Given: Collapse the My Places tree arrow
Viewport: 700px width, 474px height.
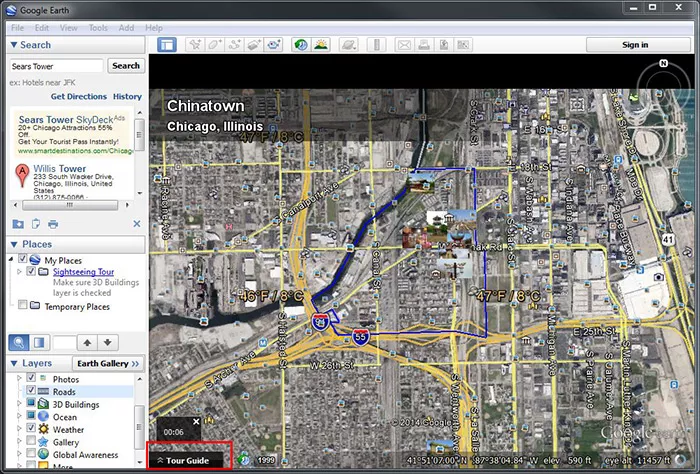Looking at the screenshot, I should click(x=11, y=259).
